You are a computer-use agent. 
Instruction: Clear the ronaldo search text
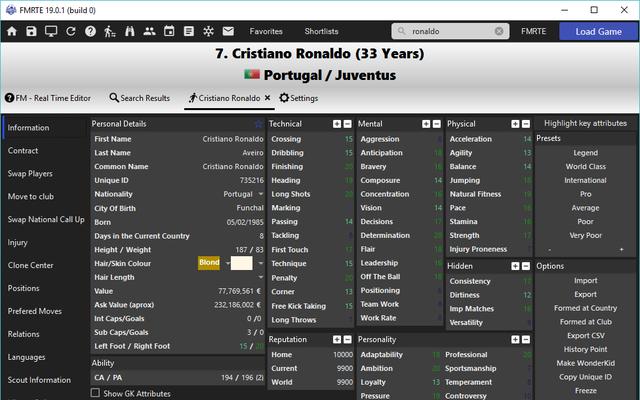(499, 31)
